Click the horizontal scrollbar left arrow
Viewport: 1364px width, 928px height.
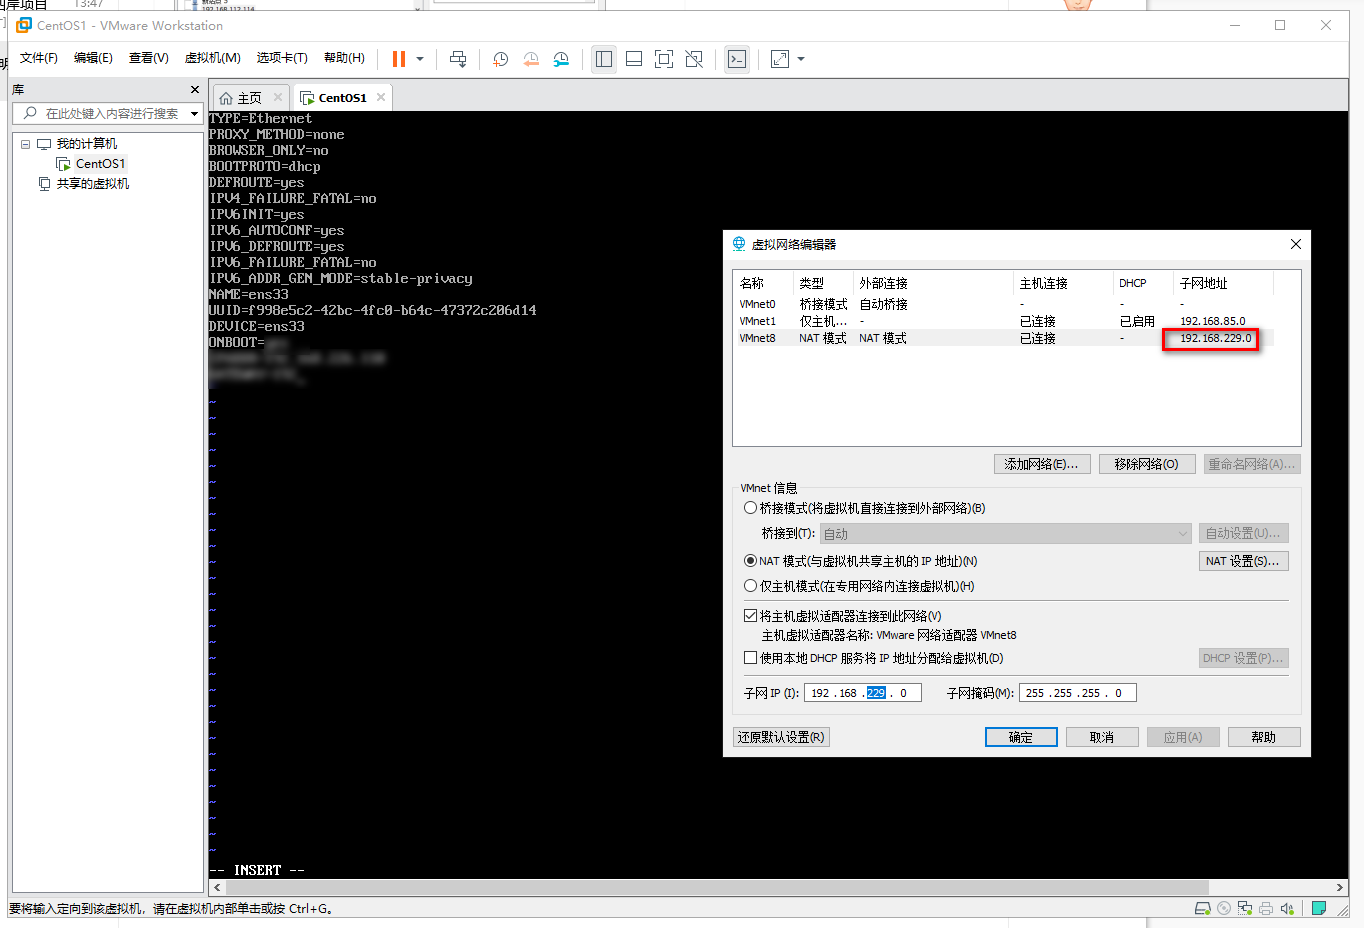click(217, 887)
